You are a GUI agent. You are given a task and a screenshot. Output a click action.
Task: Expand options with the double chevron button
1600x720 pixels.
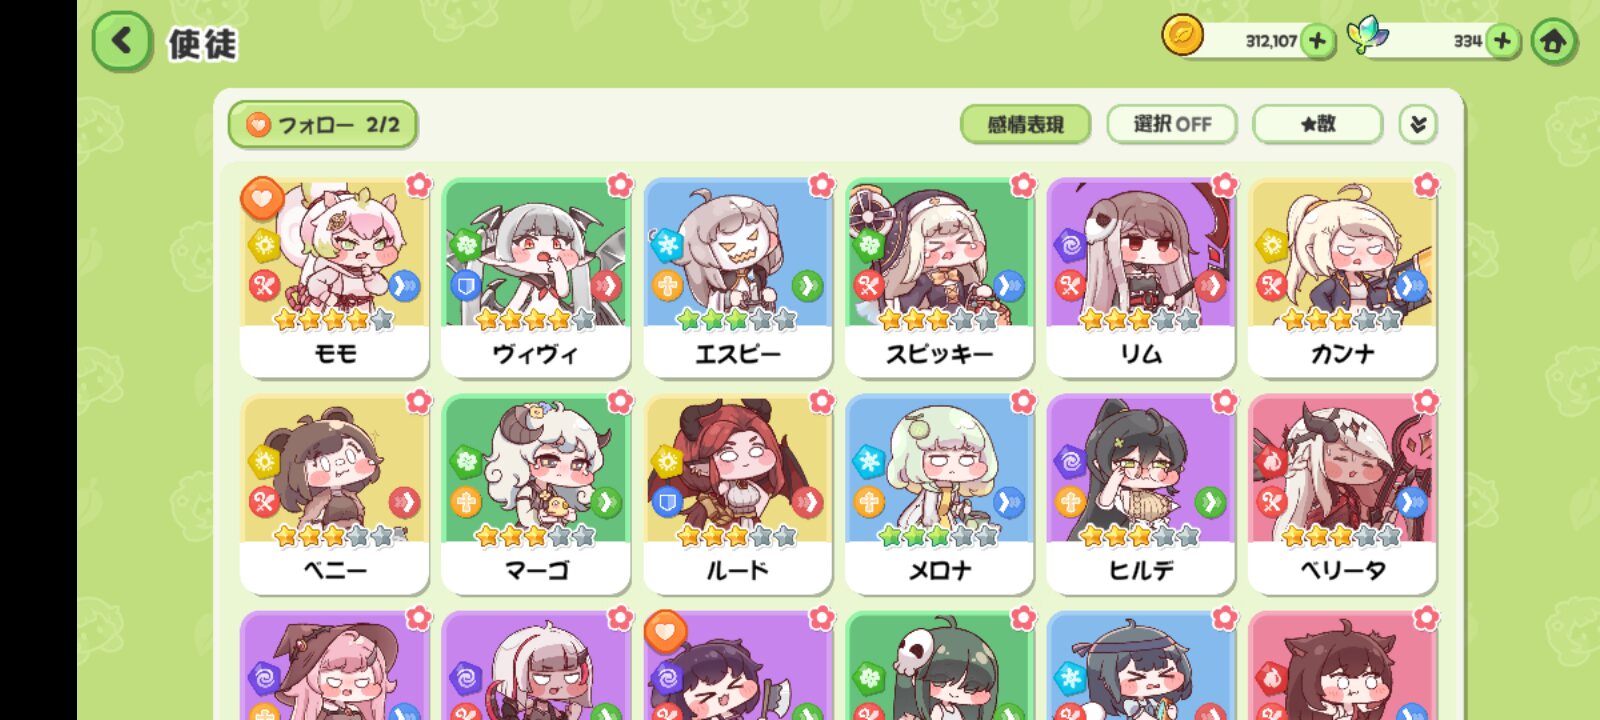[1417, 124]
